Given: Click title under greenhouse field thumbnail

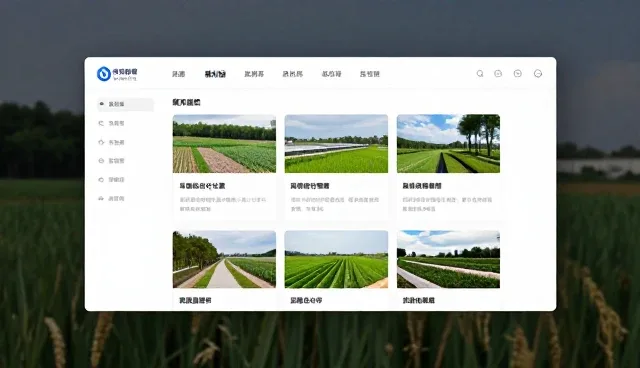Looking at the screenshot, I should [x=310, y=186].
